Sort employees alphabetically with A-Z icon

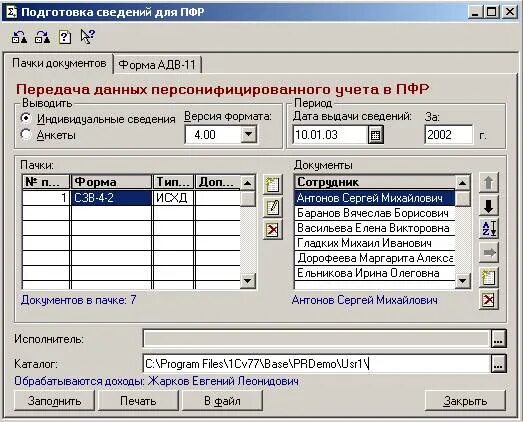point(489,229)
